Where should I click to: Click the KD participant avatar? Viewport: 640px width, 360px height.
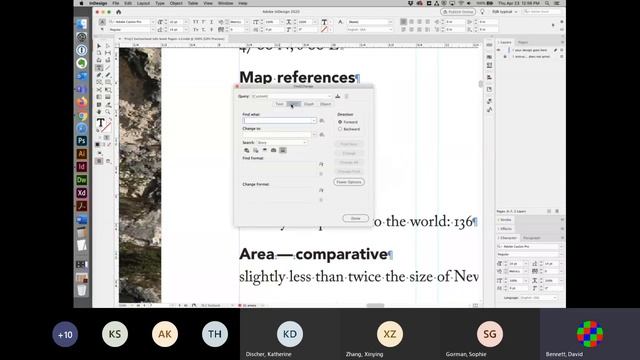(290, 334)
